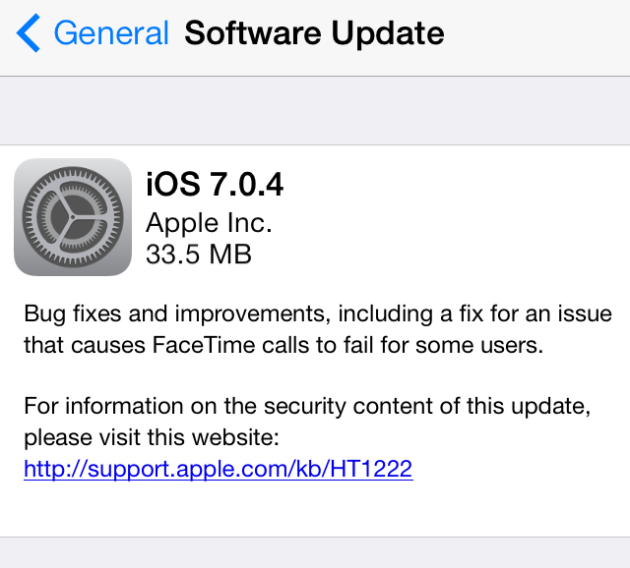Click the Apple Inc. developer text

coord(209,221)
